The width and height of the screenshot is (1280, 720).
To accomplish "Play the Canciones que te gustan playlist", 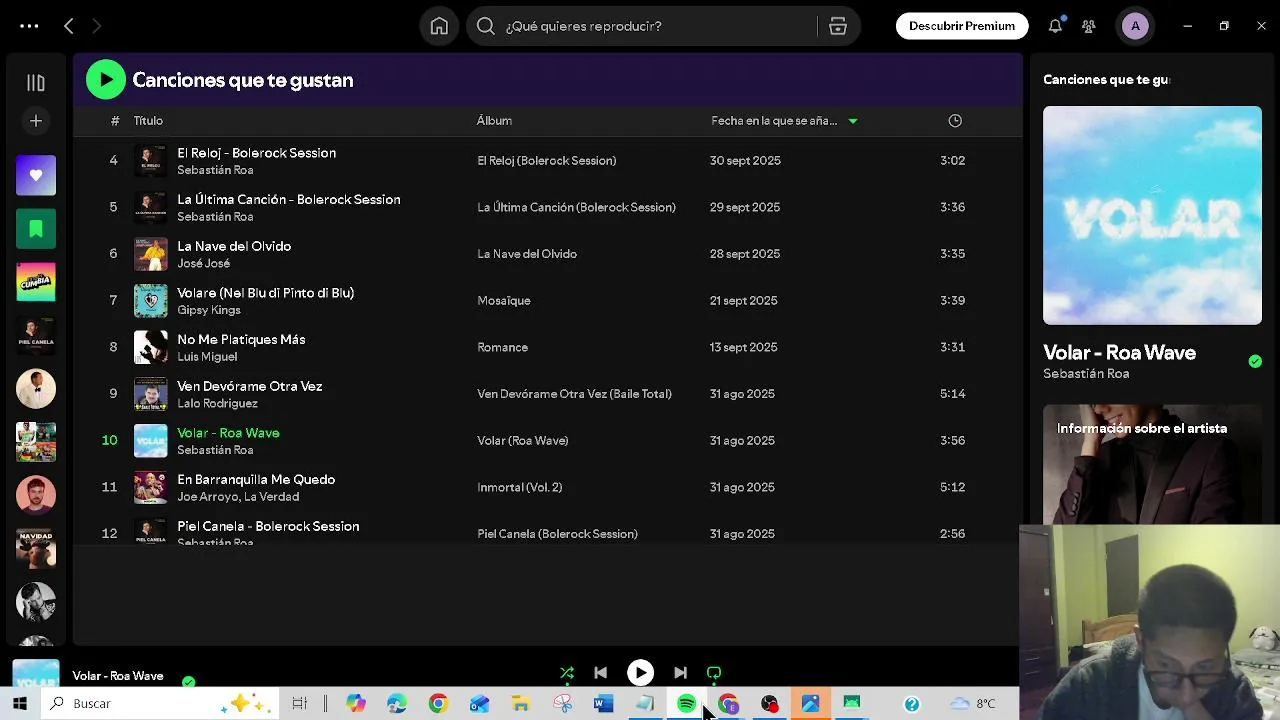I will click(x=105, y=80).
